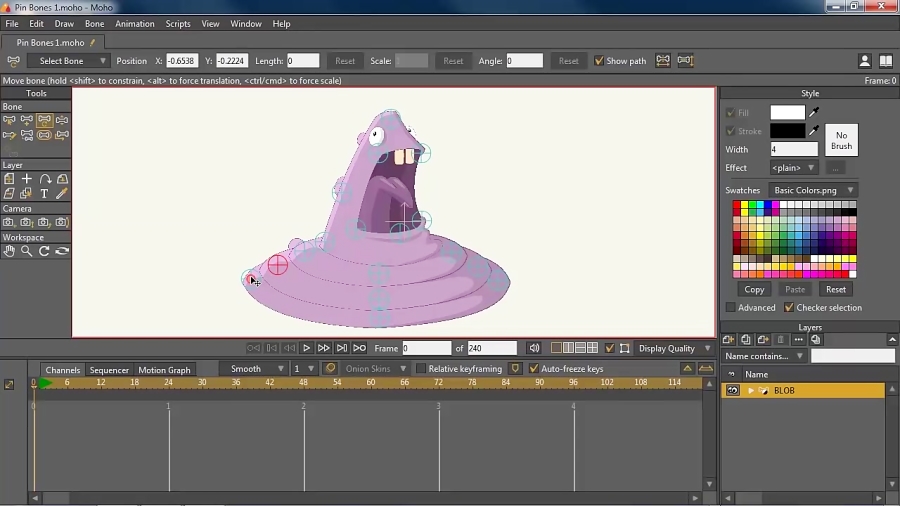Open the Basic Colors.png swatches dropdown

click(814, 190)
